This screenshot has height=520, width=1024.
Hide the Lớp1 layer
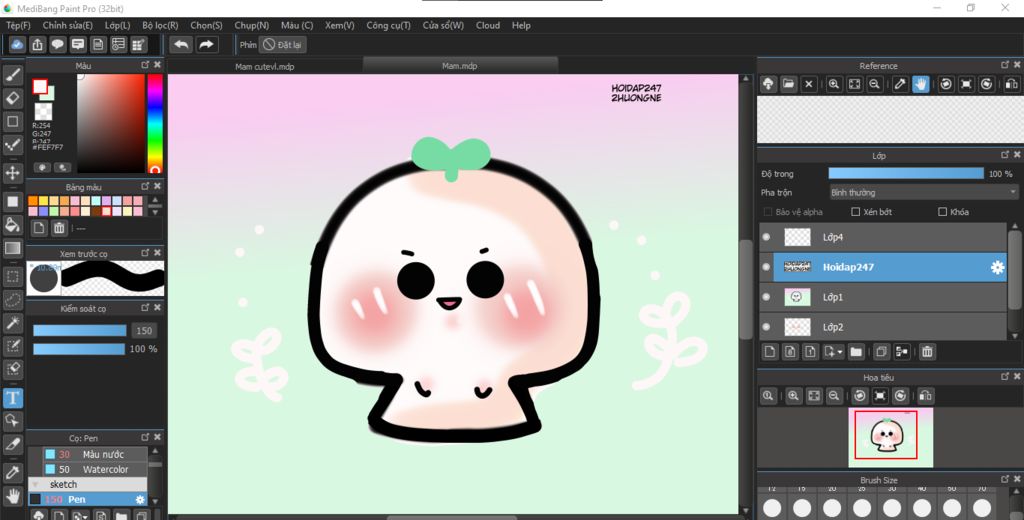pos(767,297)
